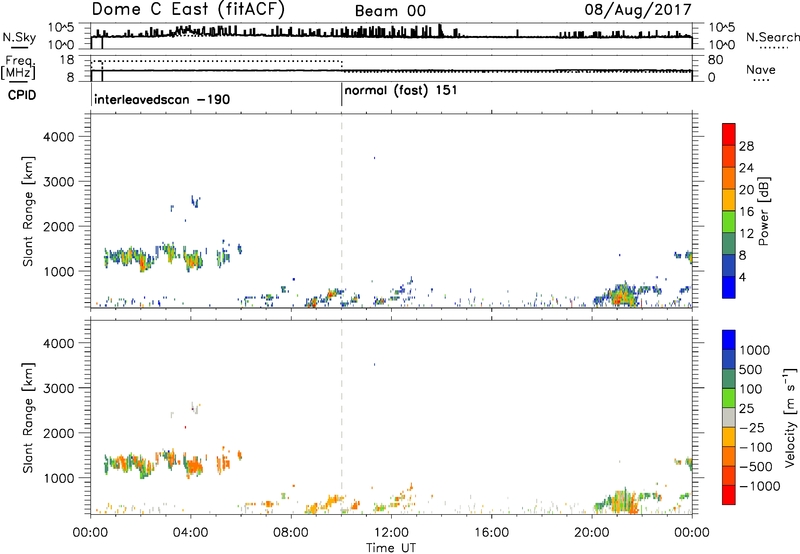Click the '28' tick on power scale
The image size is (800, 554).
746,146
